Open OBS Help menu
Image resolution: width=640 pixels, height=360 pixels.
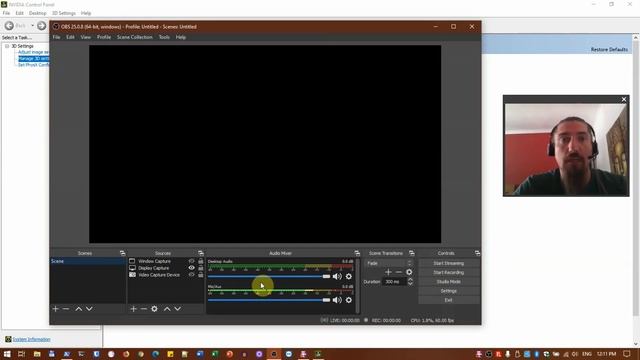tap(180, 37)
